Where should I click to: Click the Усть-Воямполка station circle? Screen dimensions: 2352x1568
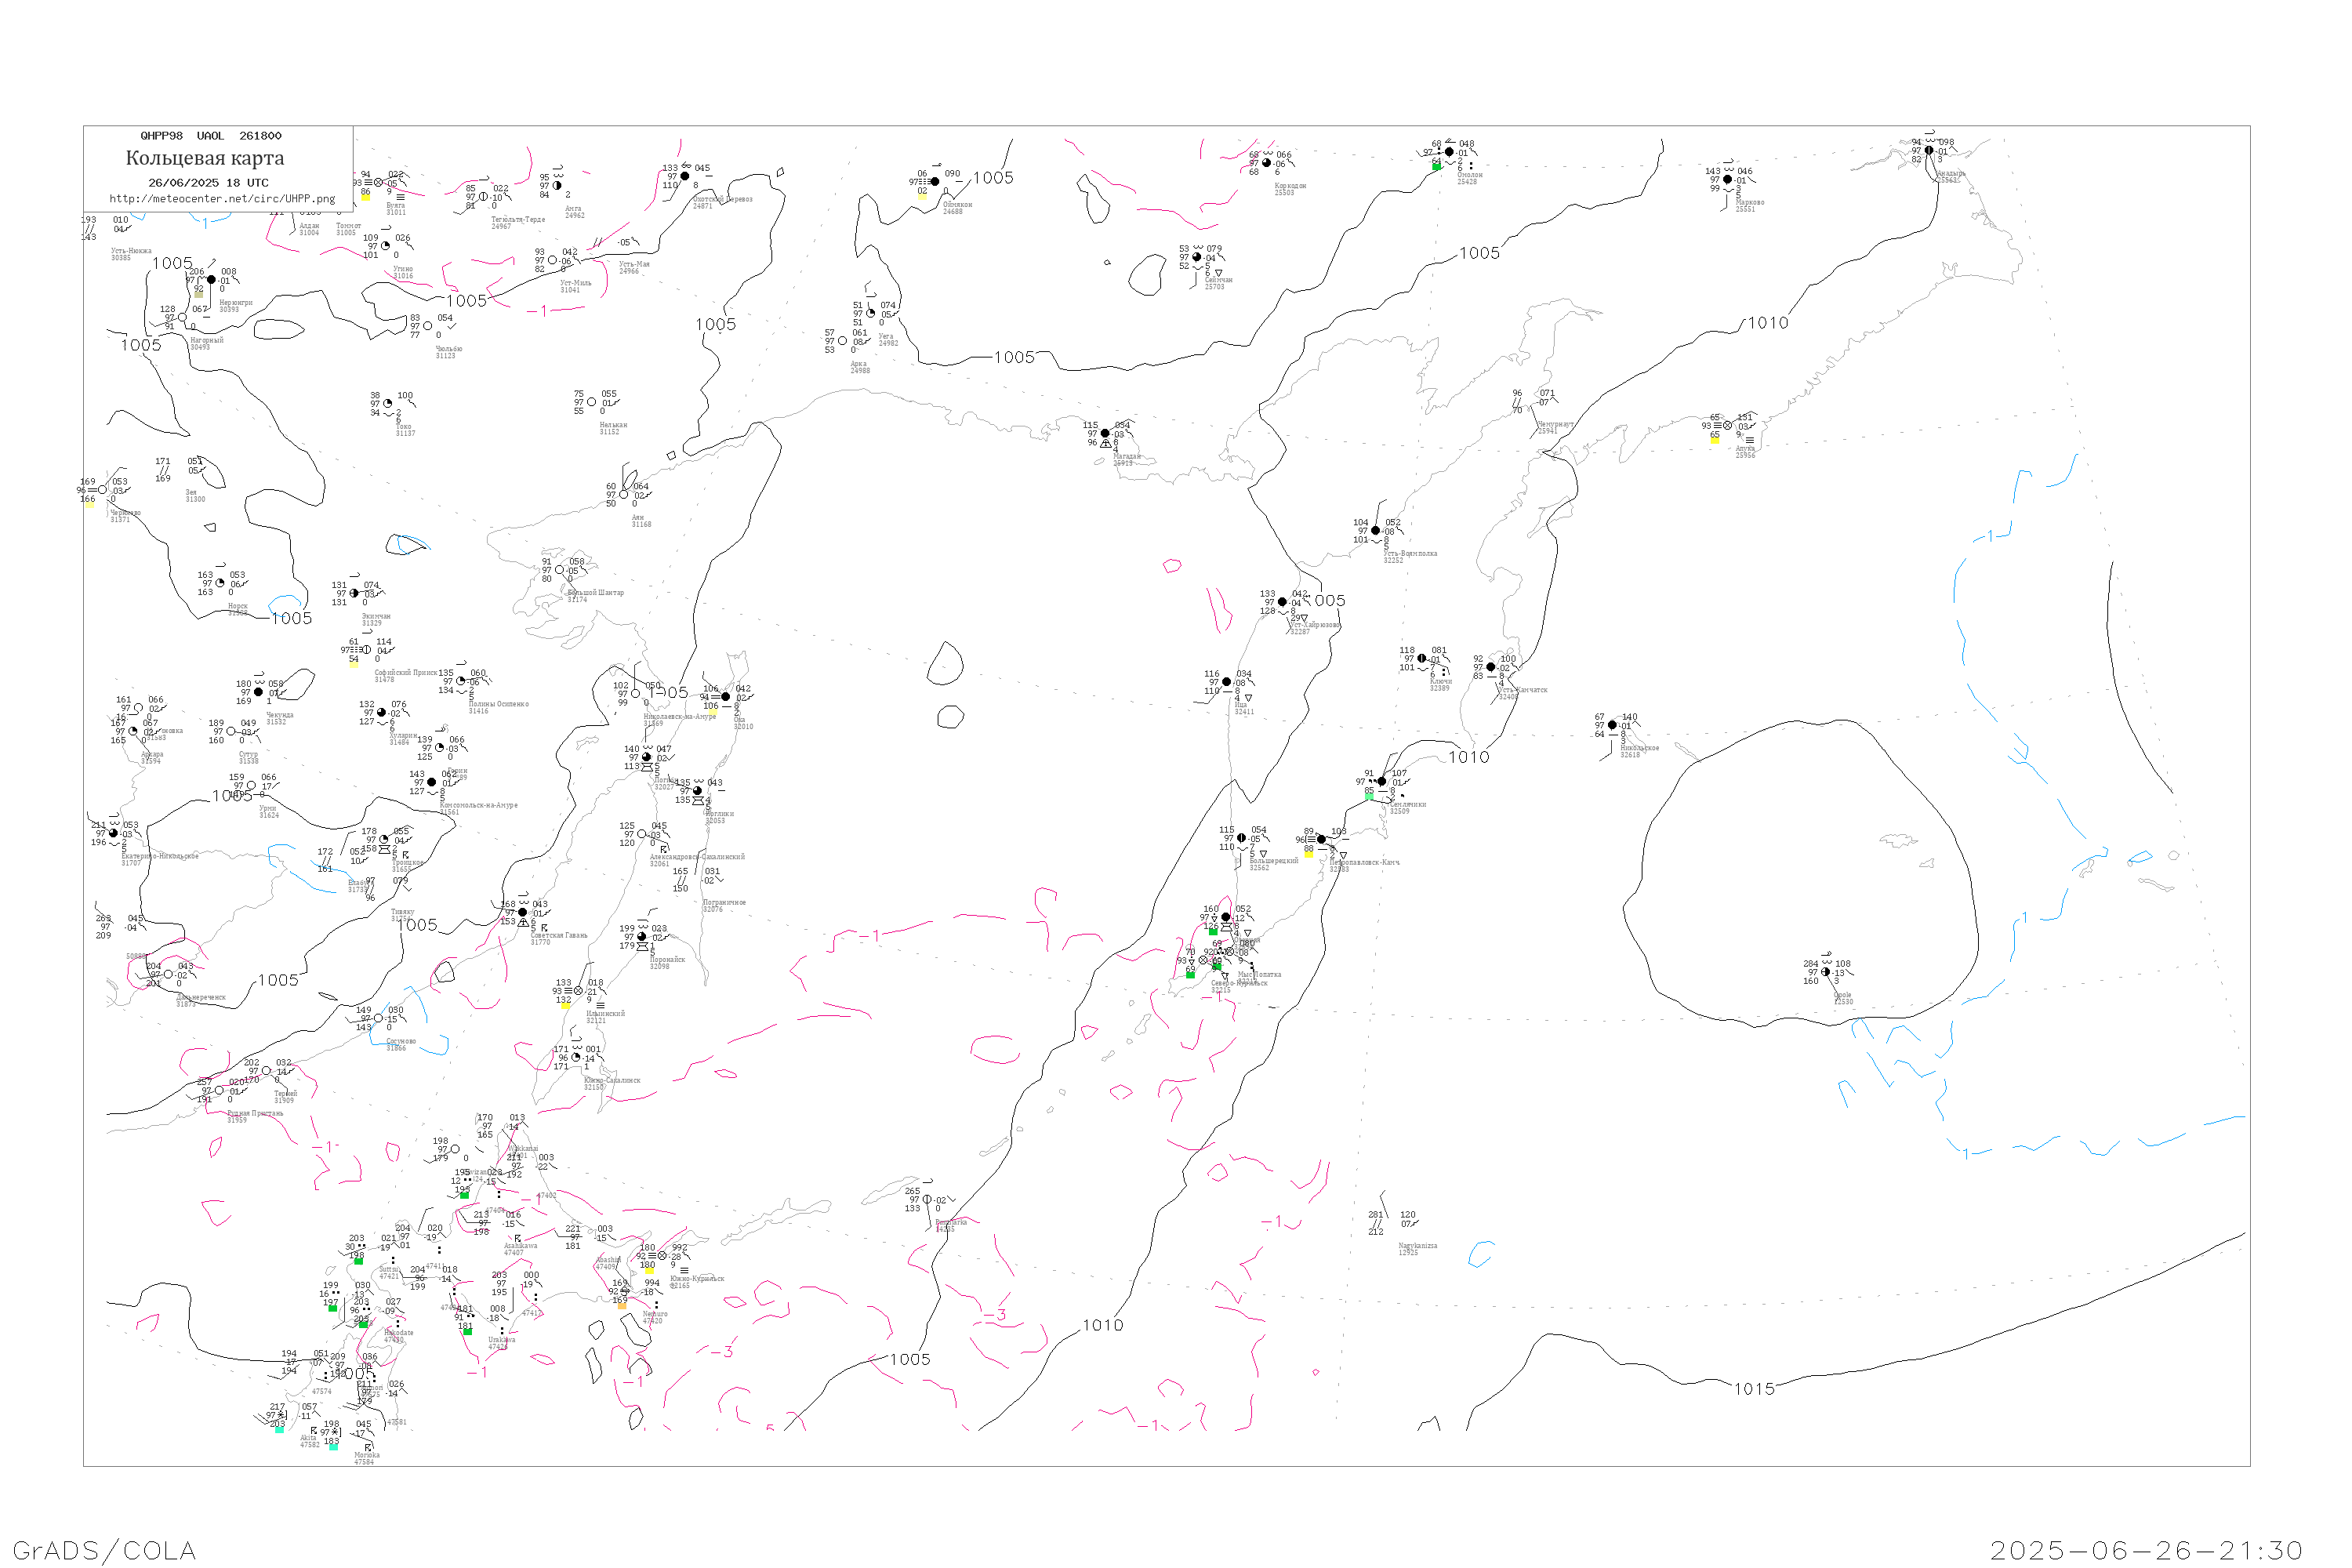pyautogui.click(x=1376, y=531)
